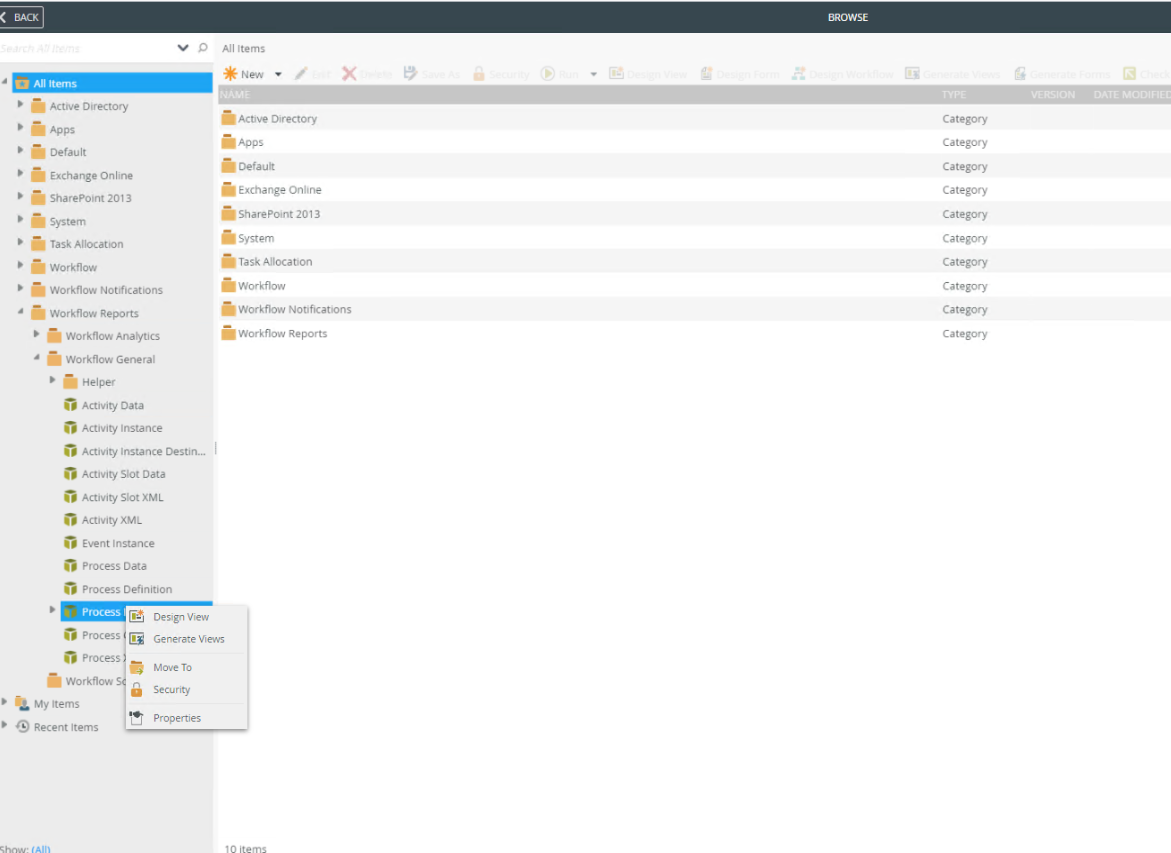Click the BACK button
Viewport: 1171px width, 853px height.
[x=21, y=16]
